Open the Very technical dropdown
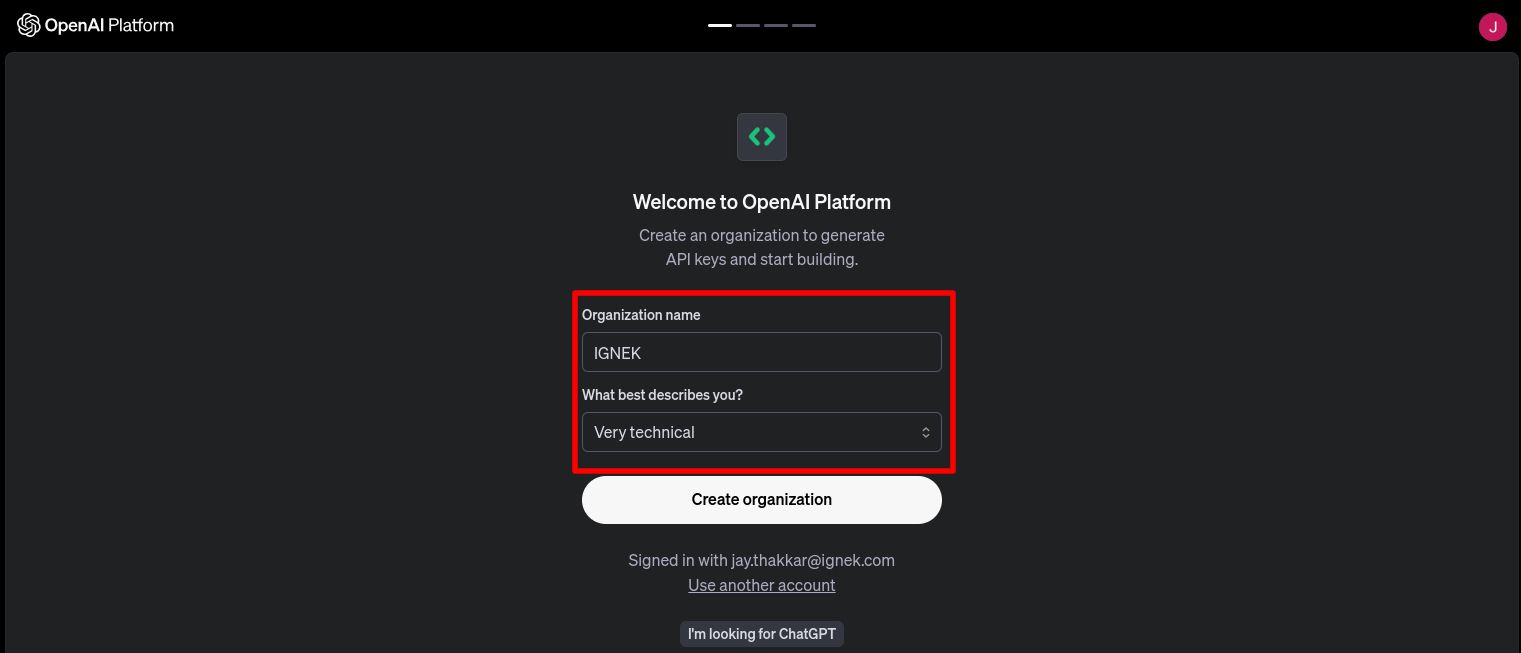The image size is (1521, 653). 762,432
